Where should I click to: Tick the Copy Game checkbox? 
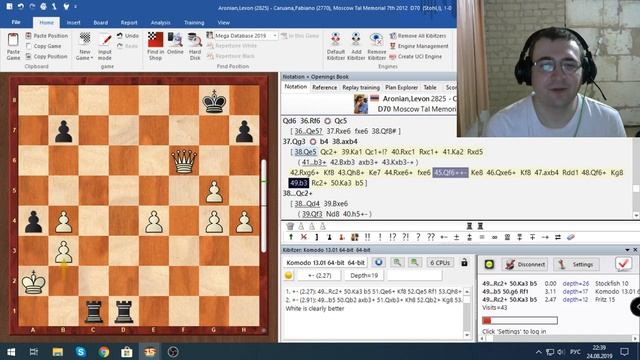[29, 46]
